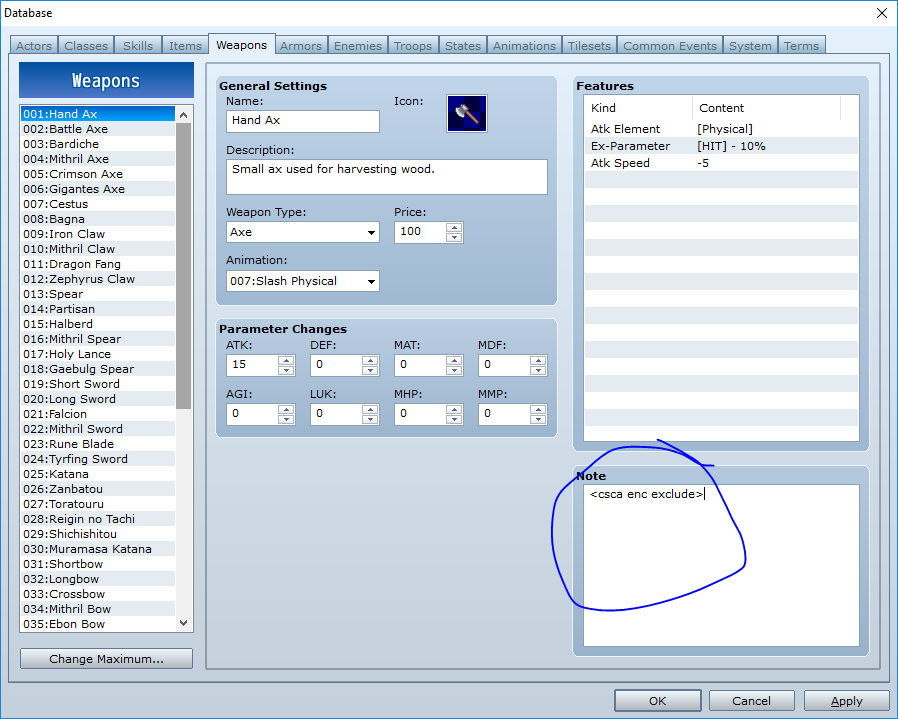Select 015:Halberd weapon
Image resolution: width=898 pixels, height=719 pixels.
[x=97, y=324]
